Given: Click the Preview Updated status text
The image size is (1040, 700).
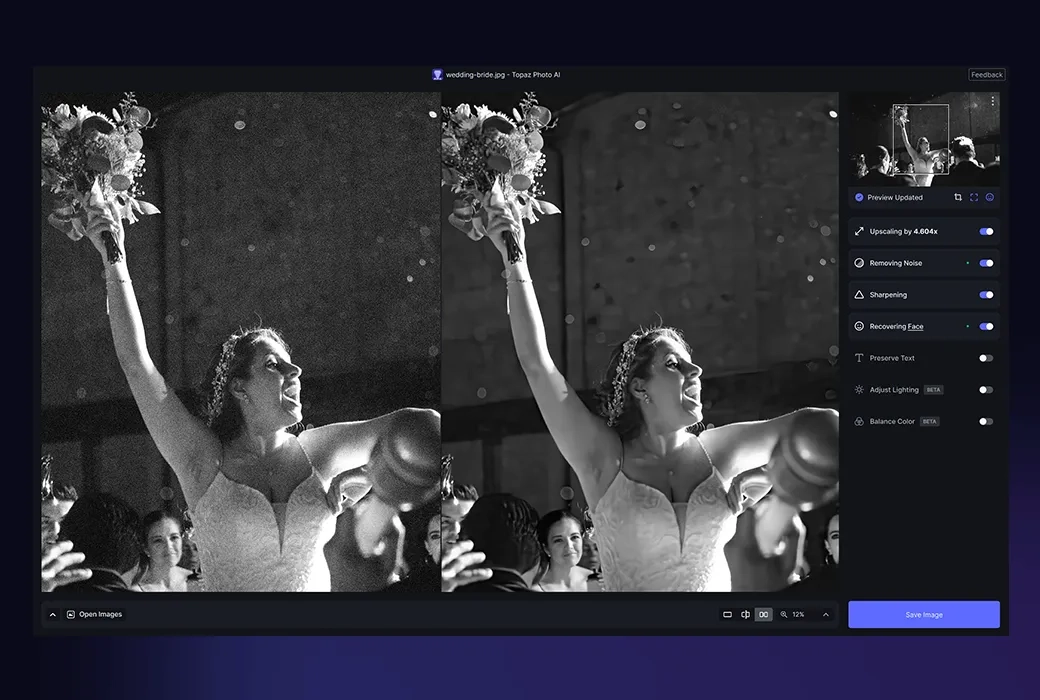Looking at the screenshot, I should click(x=895, y=197).
